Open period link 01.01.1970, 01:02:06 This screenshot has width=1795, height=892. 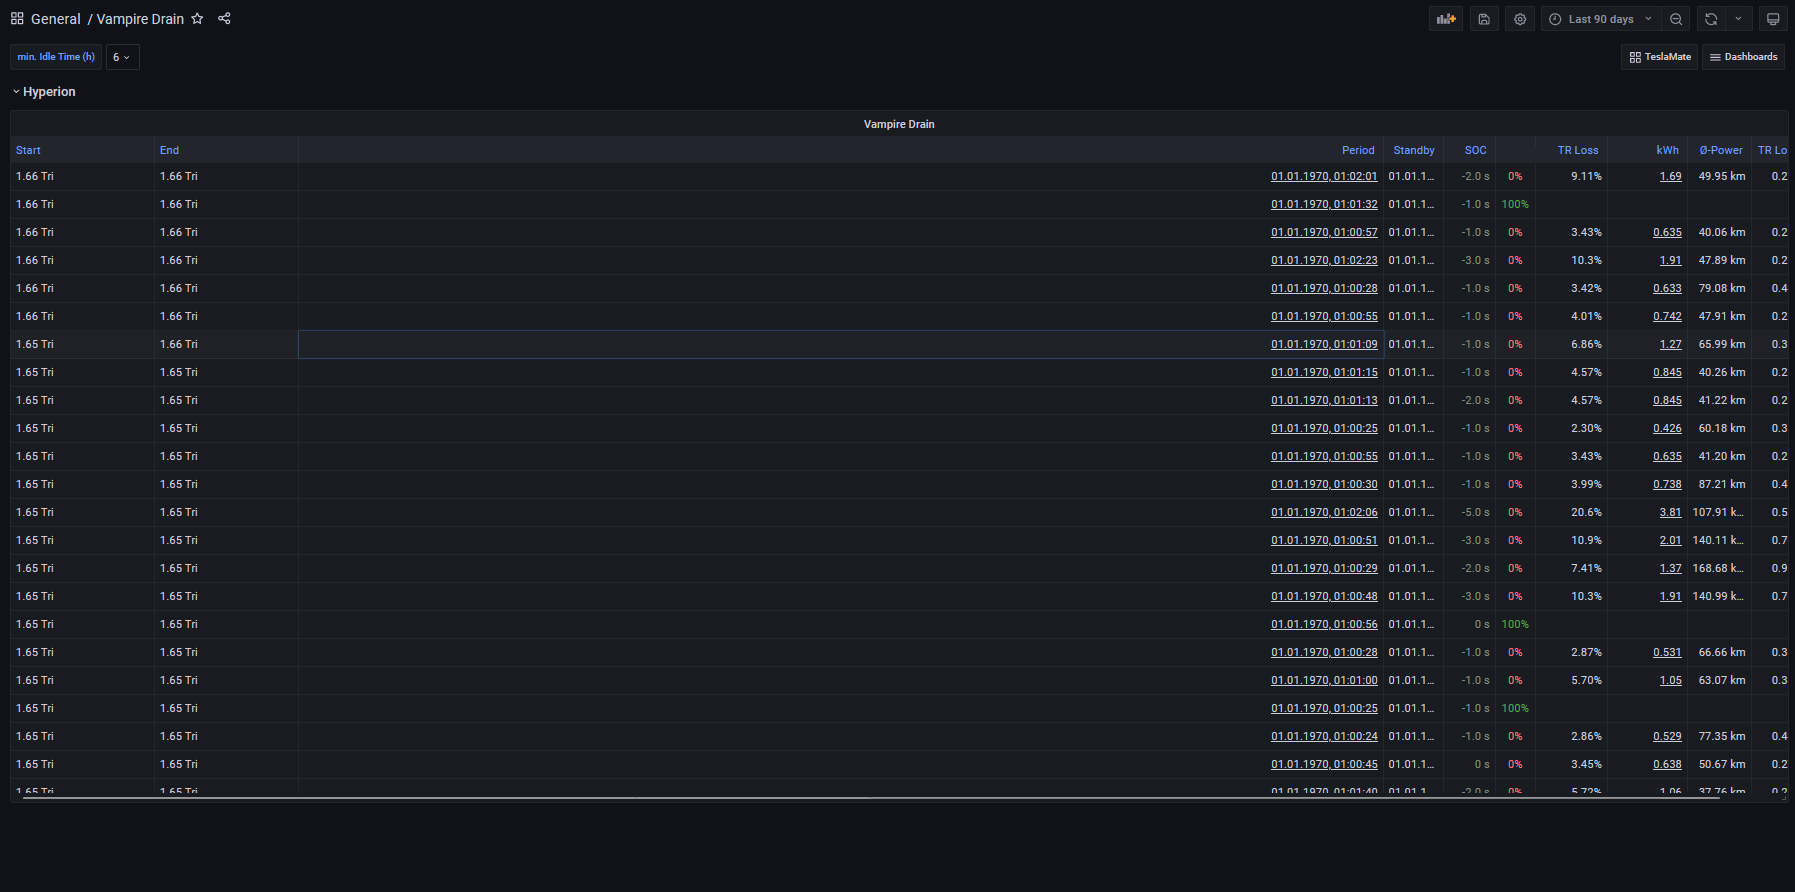coord(1324,512)
